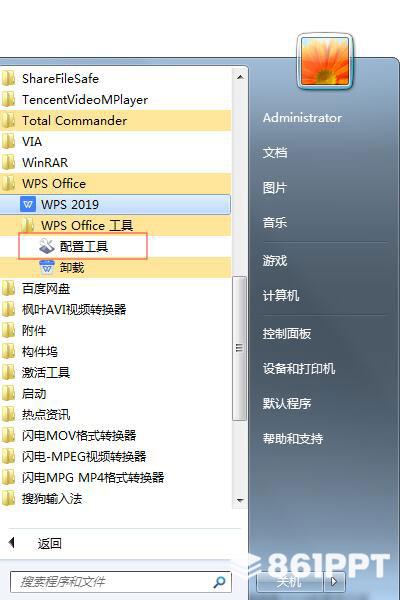Viewport: 400px width, 600px height.
Task: Collapse the WPS Office folder
Action: pos(115,184)
